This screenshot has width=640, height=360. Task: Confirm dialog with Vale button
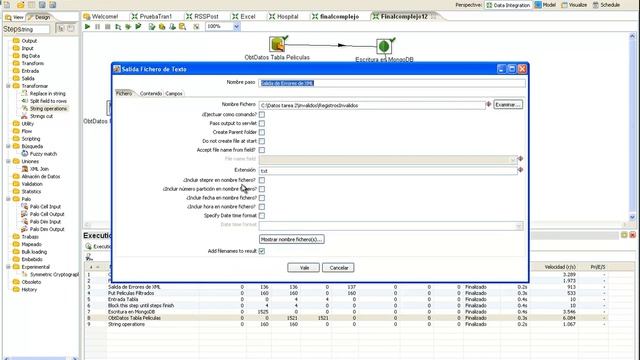(304, 268)
